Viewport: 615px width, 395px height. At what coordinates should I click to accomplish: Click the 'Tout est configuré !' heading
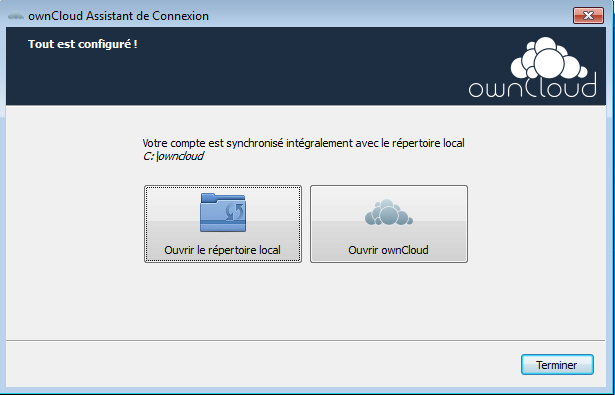coord(83,44)
